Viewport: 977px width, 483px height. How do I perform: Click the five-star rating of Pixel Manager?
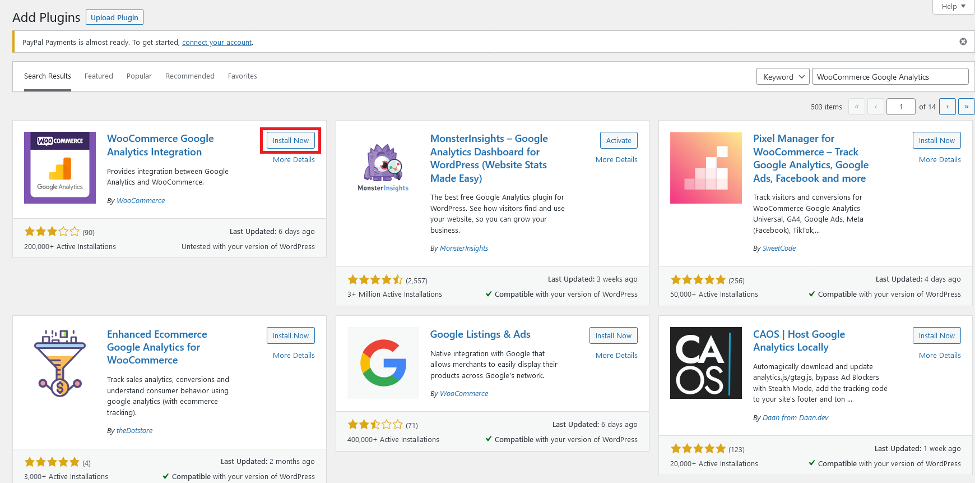[698, 279]
